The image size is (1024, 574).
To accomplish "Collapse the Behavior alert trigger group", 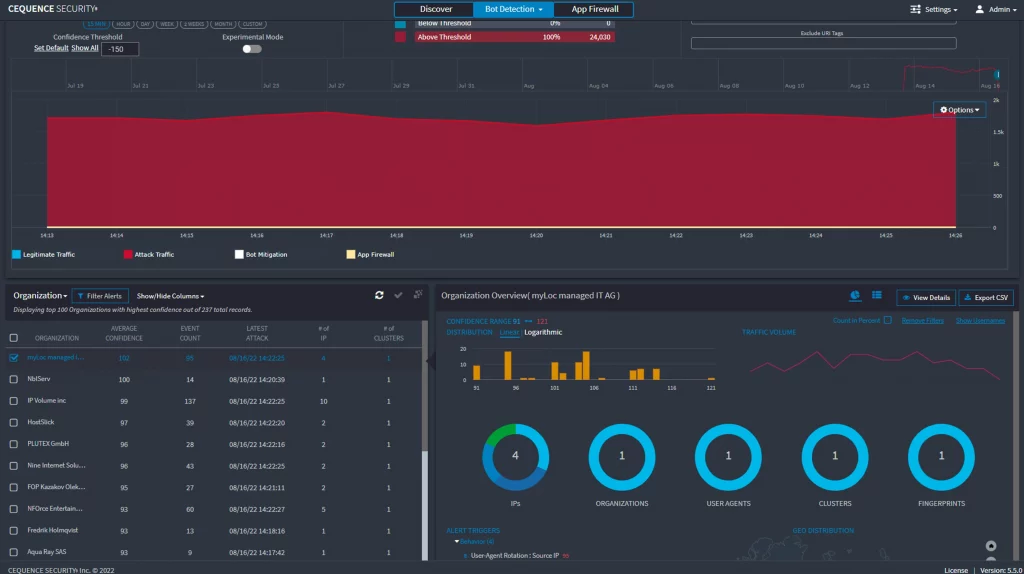I will (456, 541).
